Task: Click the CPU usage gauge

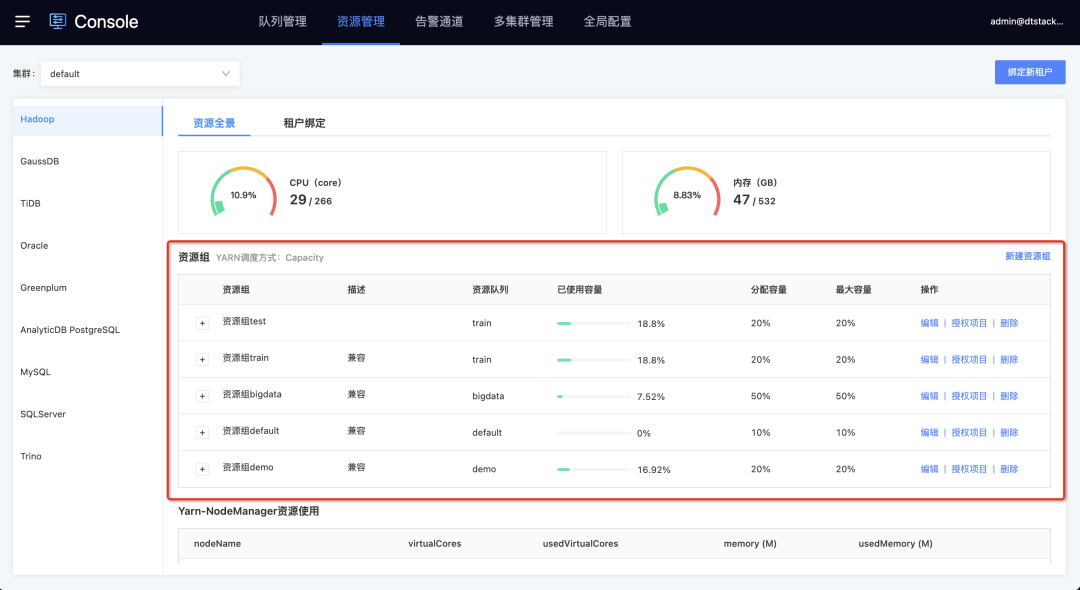Action: pyautogui.click(x=243, y=193)
